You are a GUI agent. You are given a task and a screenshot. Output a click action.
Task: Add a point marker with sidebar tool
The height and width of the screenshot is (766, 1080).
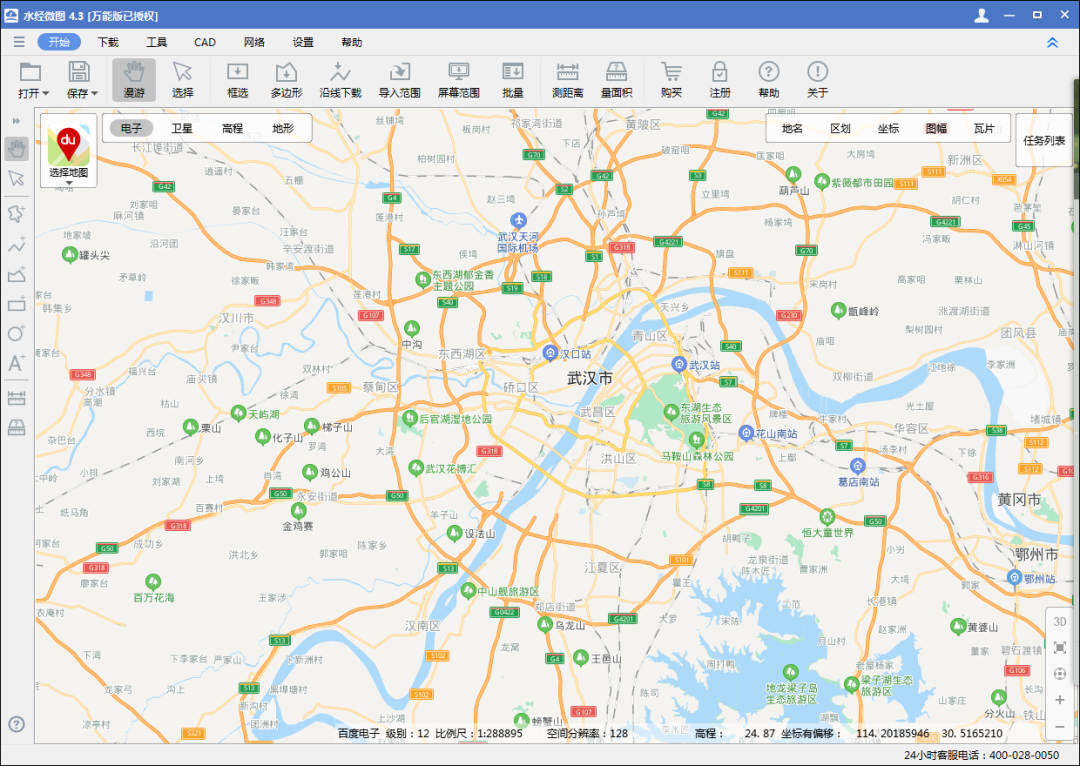click(x=17, y=214)
